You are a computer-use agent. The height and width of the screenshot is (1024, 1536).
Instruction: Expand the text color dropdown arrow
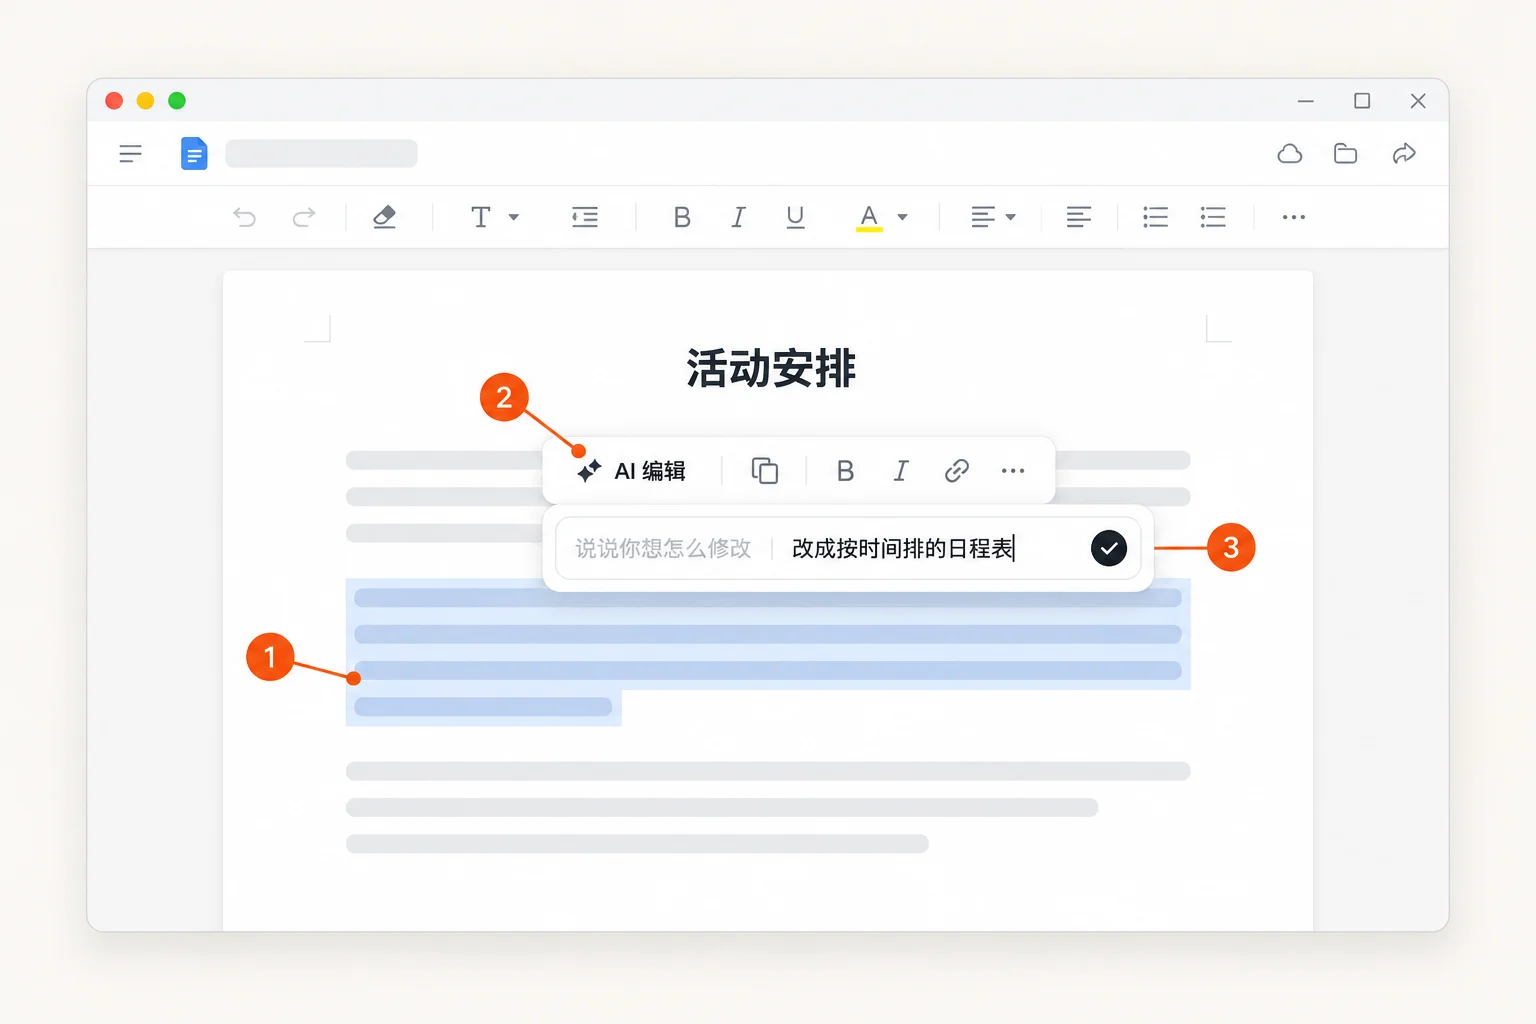point(902,217)
